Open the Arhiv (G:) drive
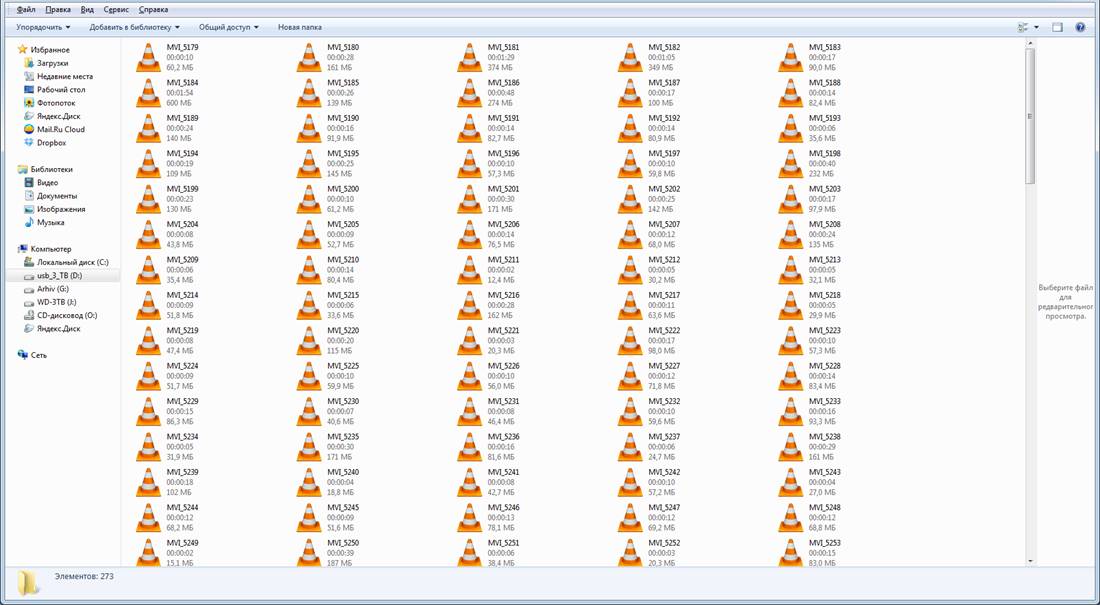The height and width of the screenshot is (605, 1100). tap(53, 289)
